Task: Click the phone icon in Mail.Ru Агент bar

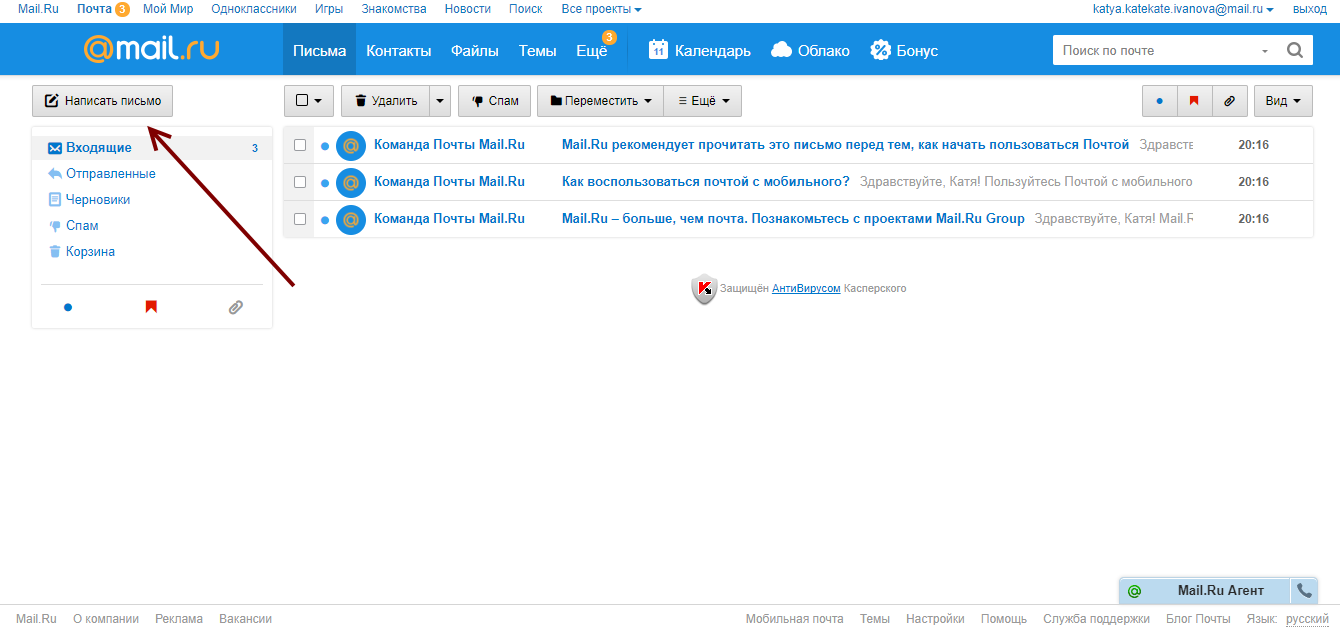Action: [1304, 591]
